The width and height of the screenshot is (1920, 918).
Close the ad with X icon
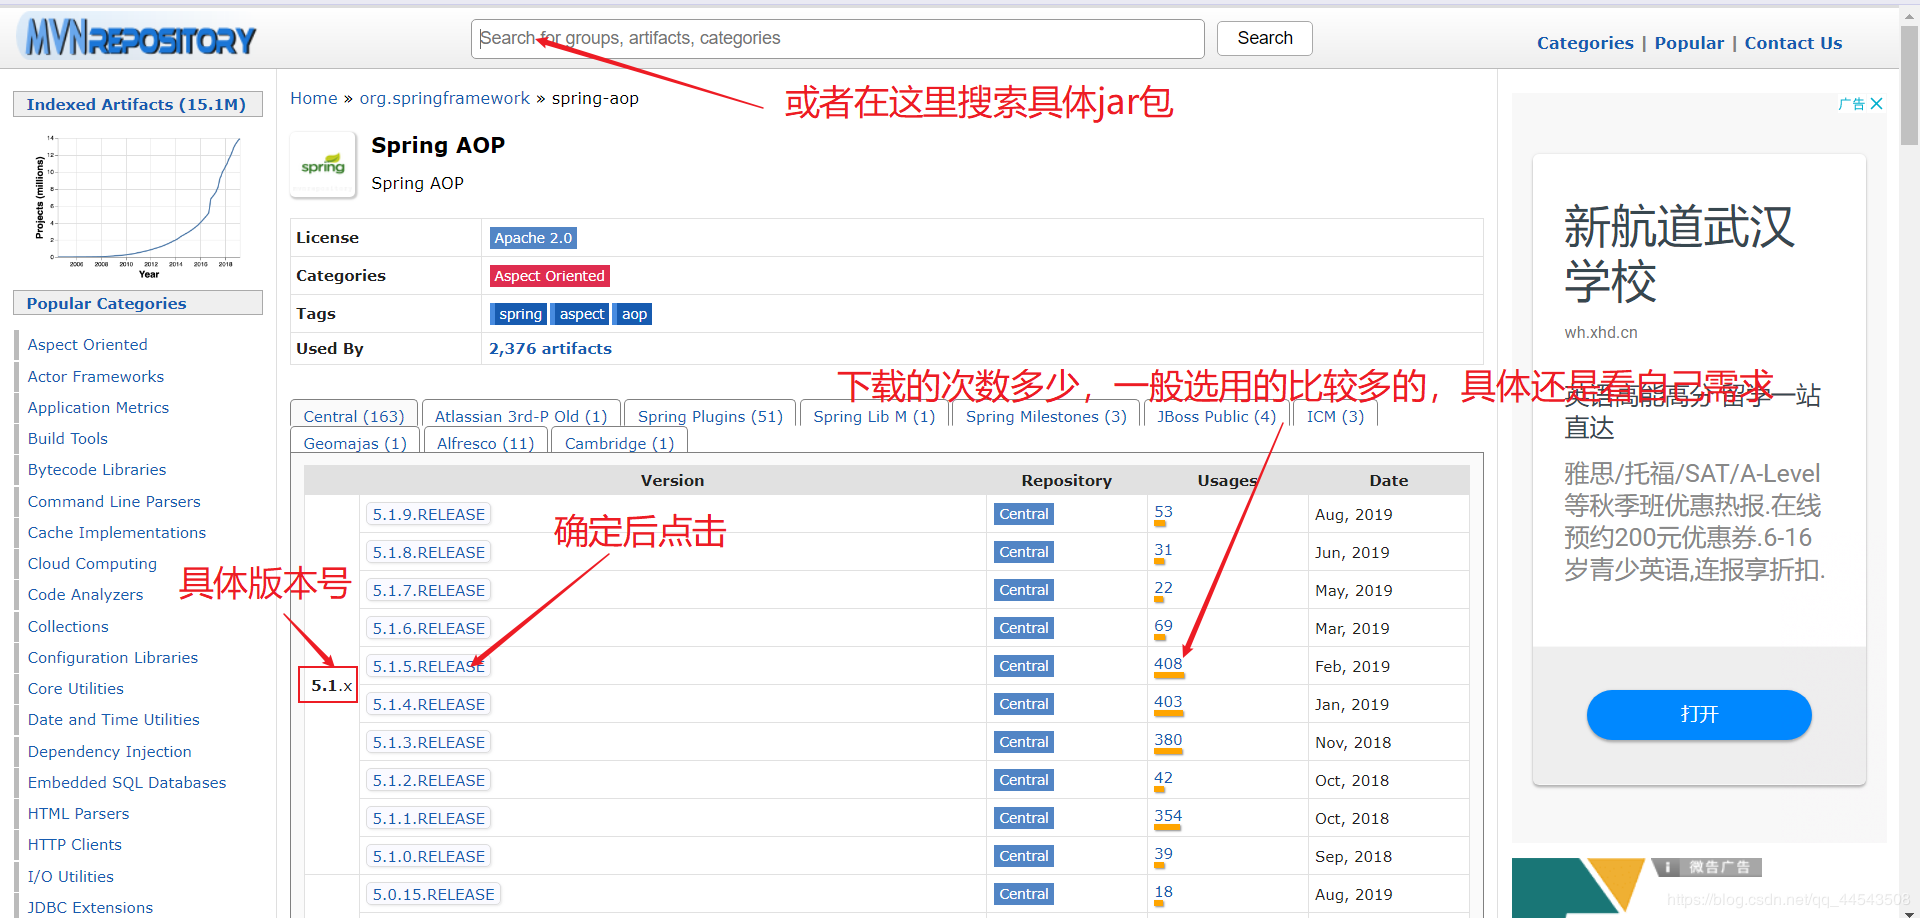click(x=1876, y=104)
